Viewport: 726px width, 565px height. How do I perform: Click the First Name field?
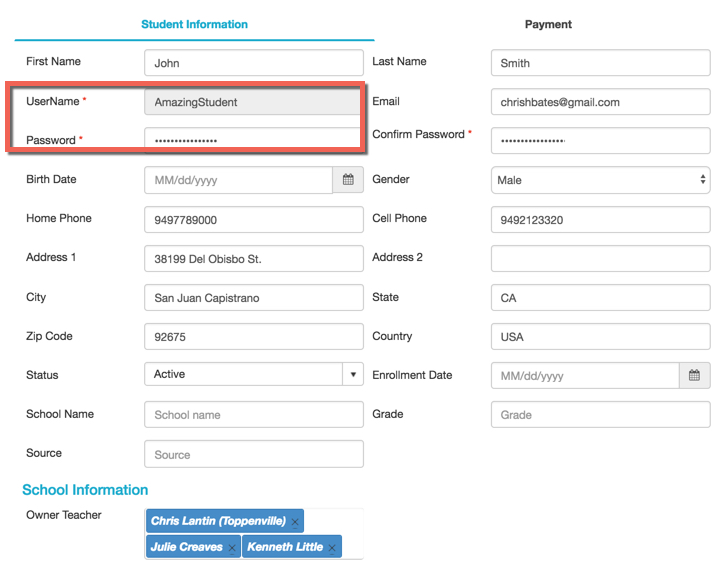click(254, 63)
